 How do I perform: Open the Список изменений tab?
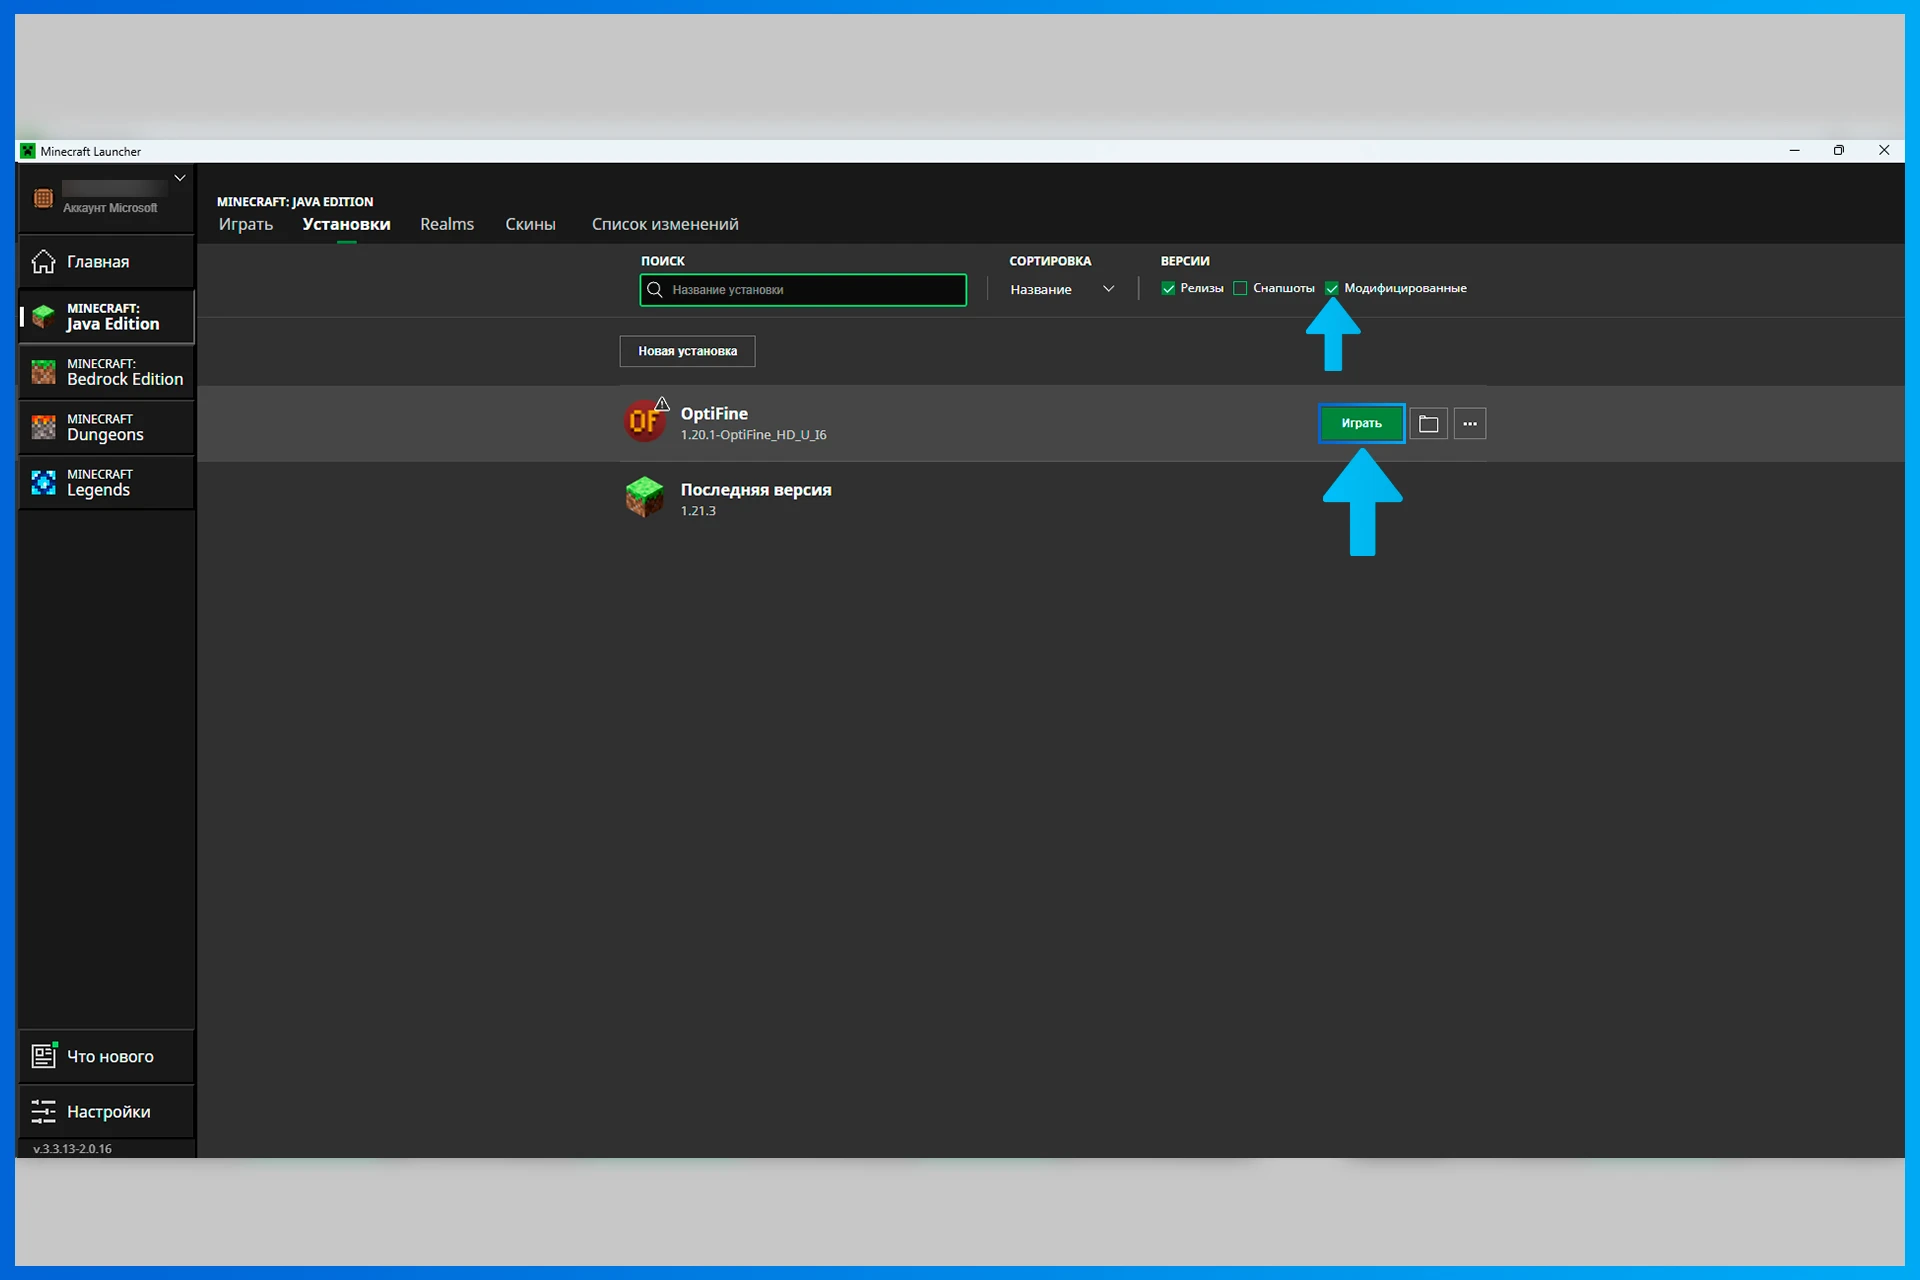(x=664, y=224)
